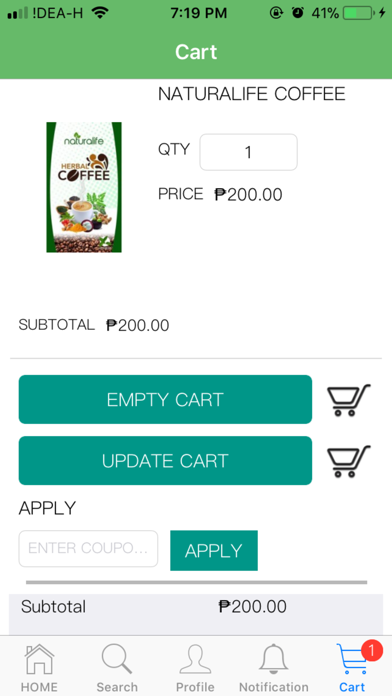
Task: Tap the Notification bell icon
Action: tap(274, 659)
